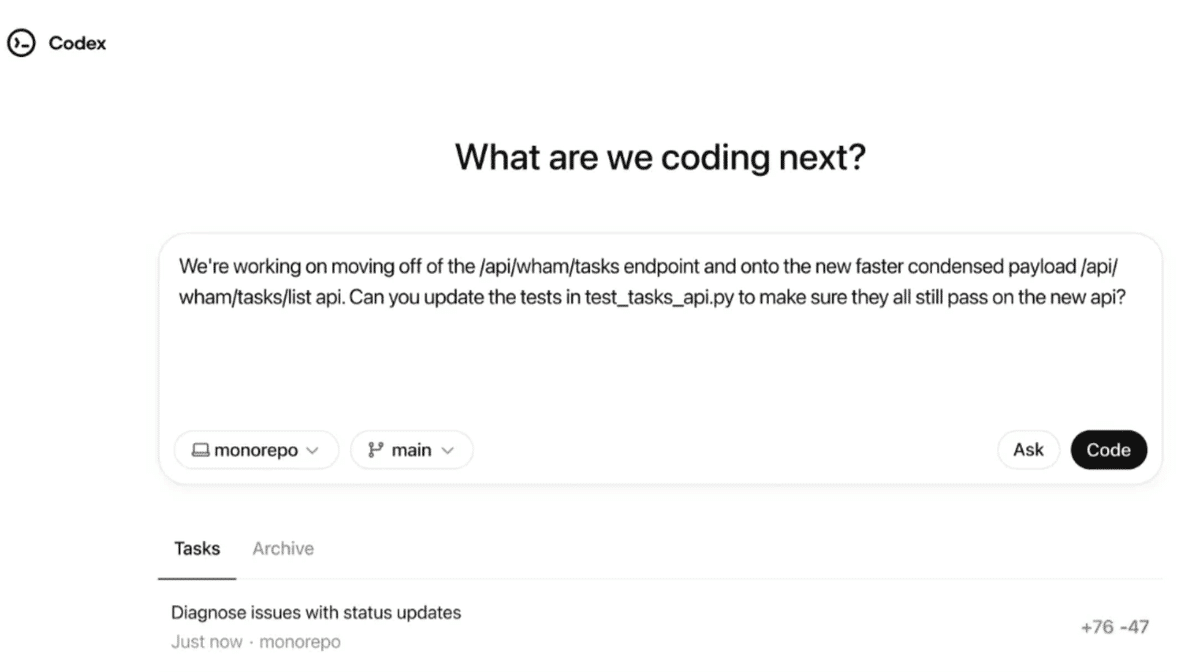
Task: Click the Codex wordmark text
Action: click(78, 44)
